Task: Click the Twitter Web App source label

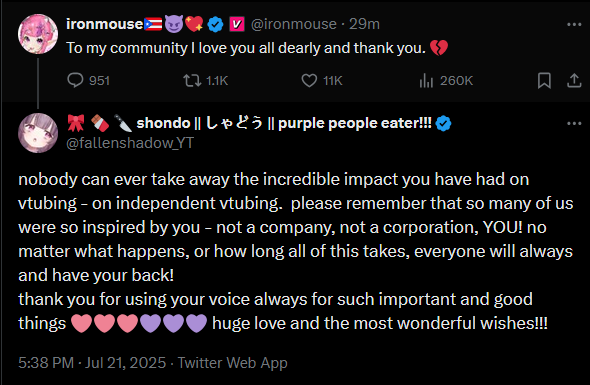Action: coord(233,363)
